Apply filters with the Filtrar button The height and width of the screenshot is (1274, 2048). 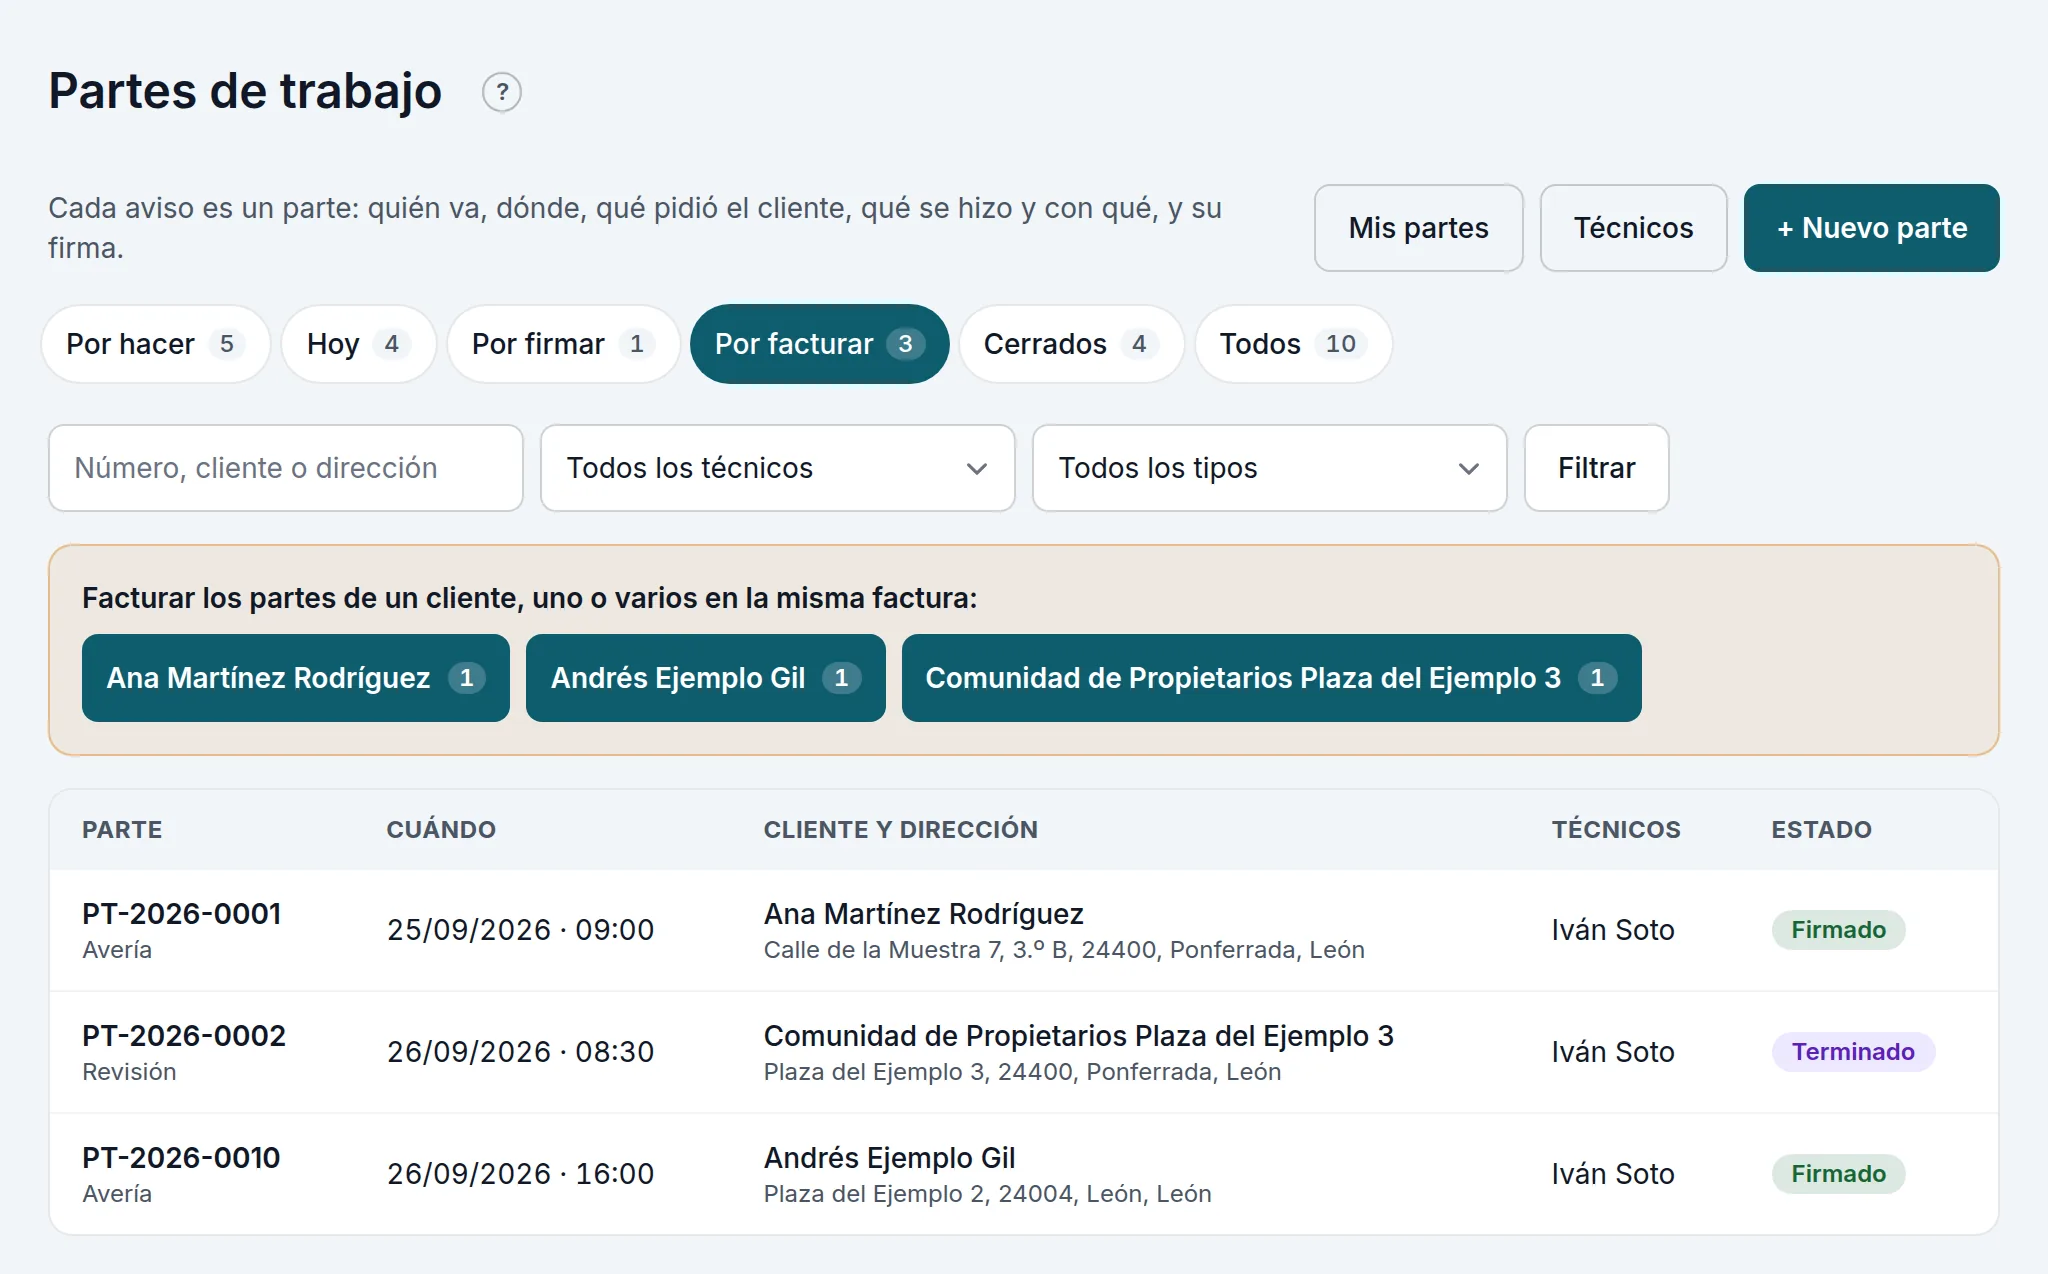point(1596,468)
